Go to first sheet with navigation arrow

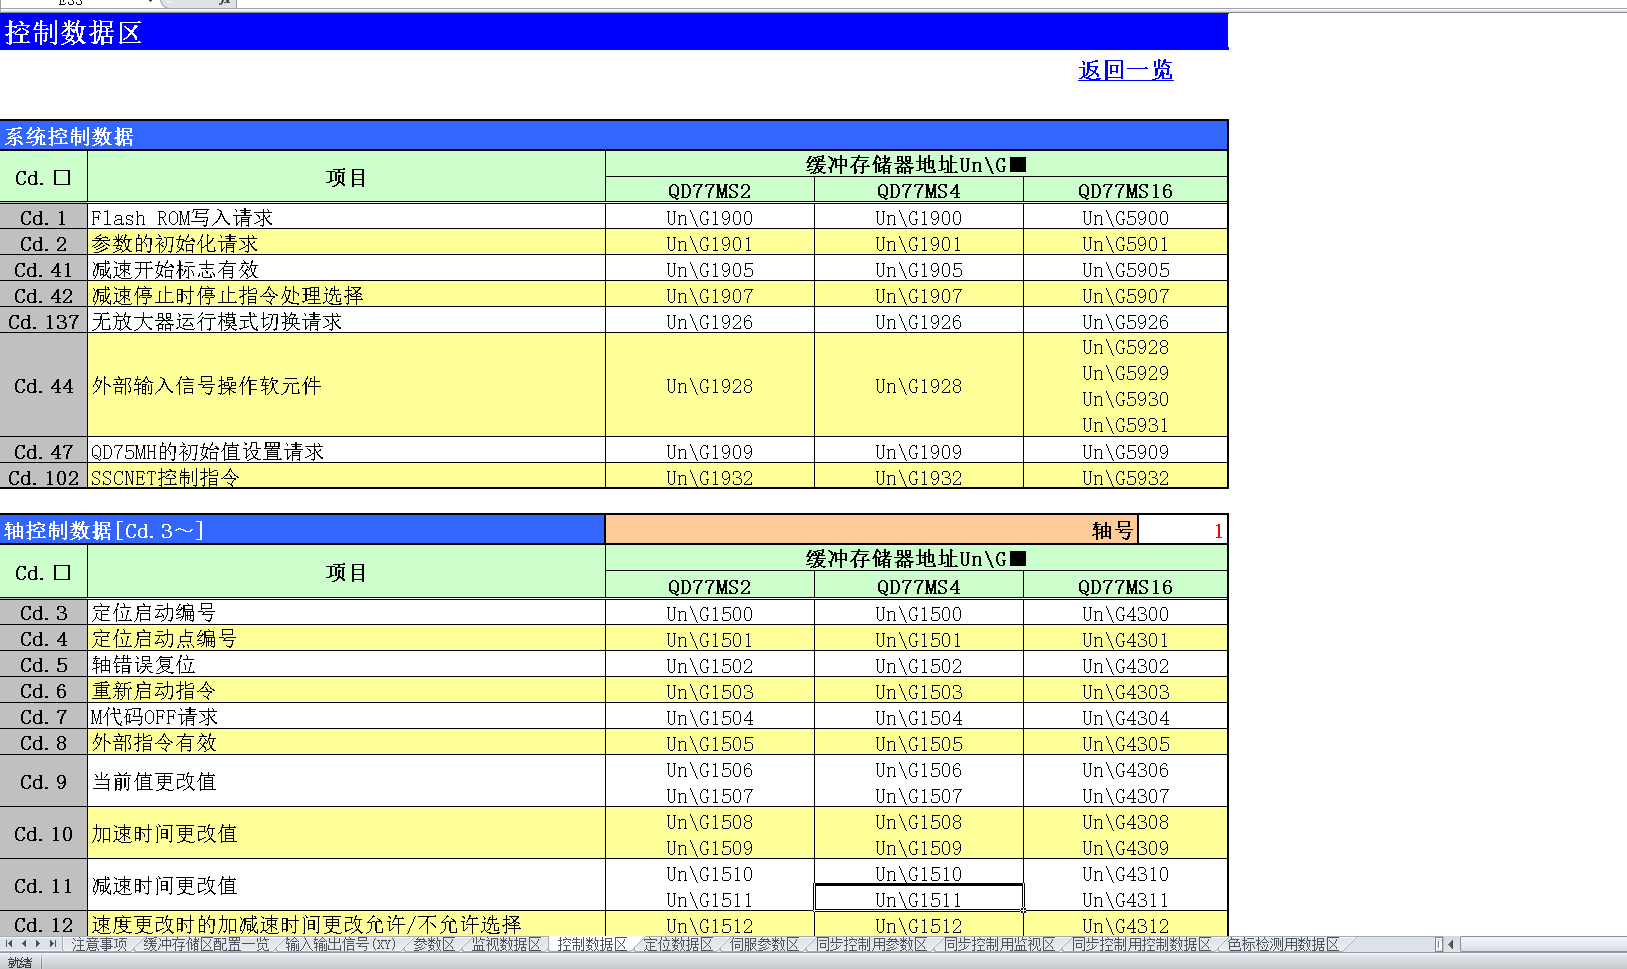(9, 944)
